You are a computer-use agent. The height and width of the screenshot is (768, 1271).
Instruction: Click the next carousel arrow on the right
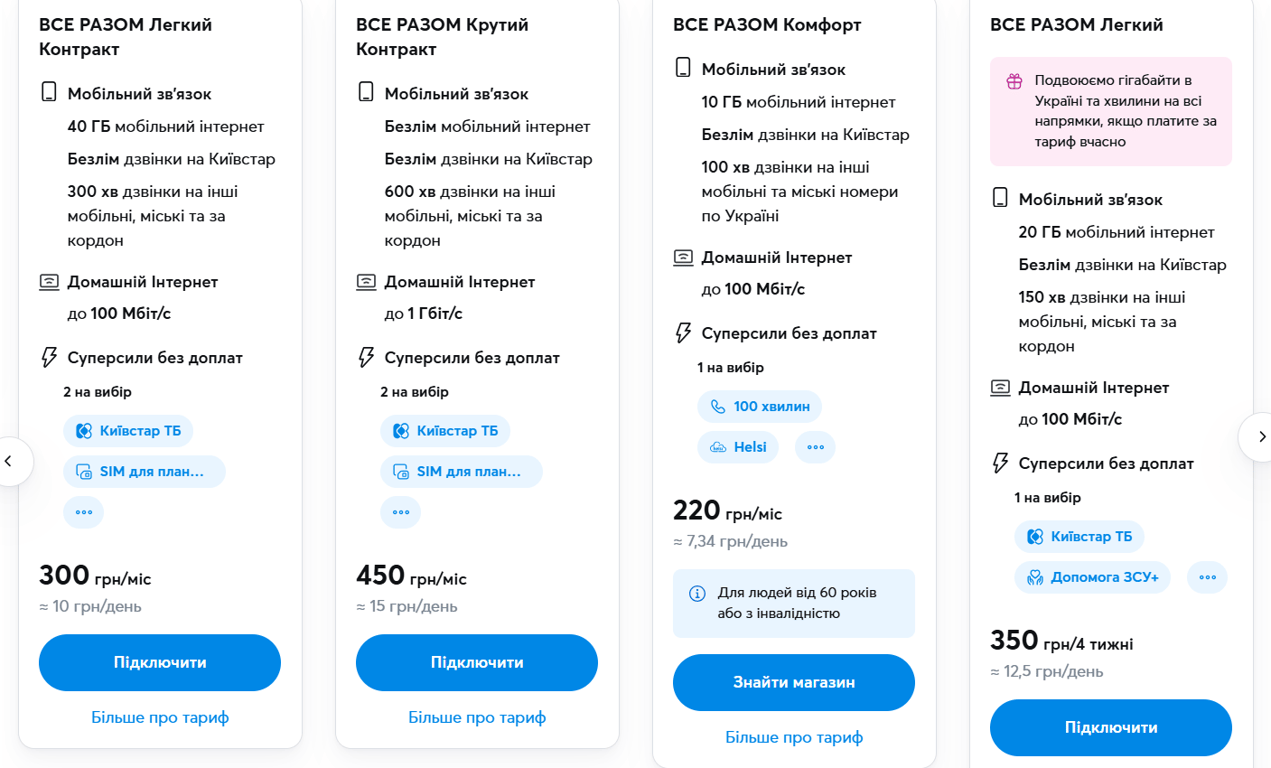click(x=1260, y=436)
